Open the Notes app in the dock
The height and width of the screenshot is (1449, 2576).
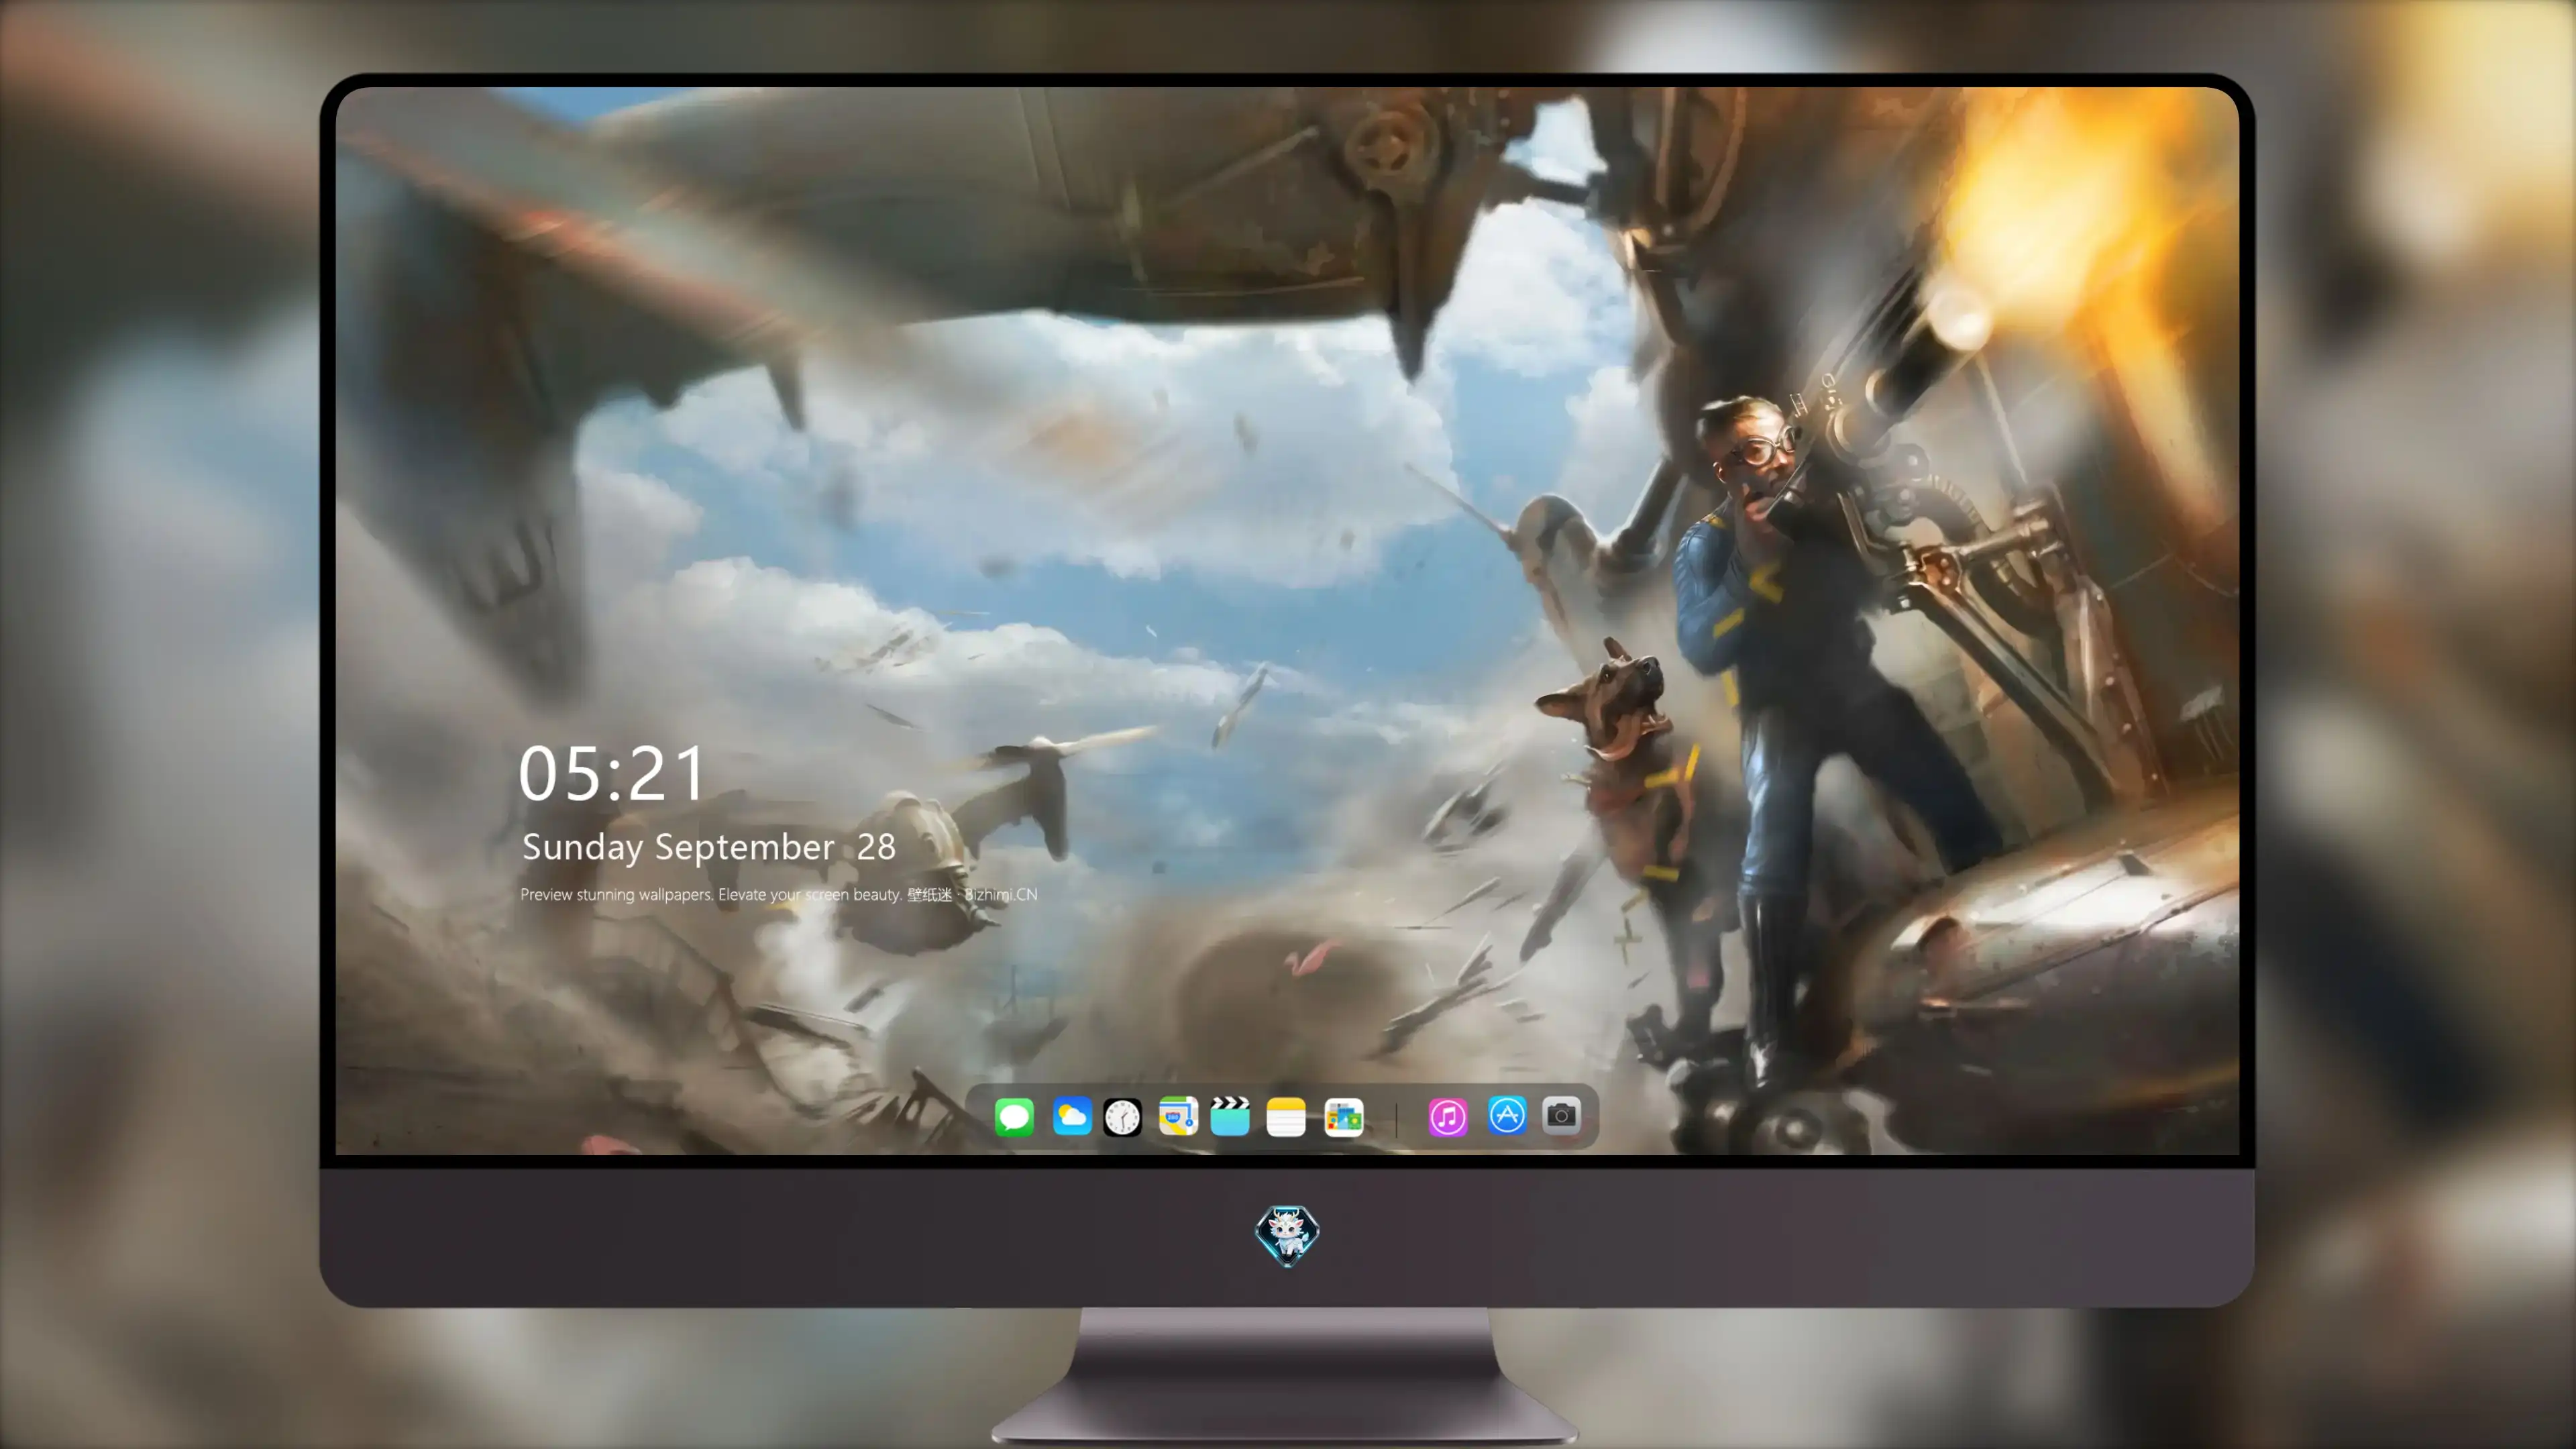tap(1286, 1117)
